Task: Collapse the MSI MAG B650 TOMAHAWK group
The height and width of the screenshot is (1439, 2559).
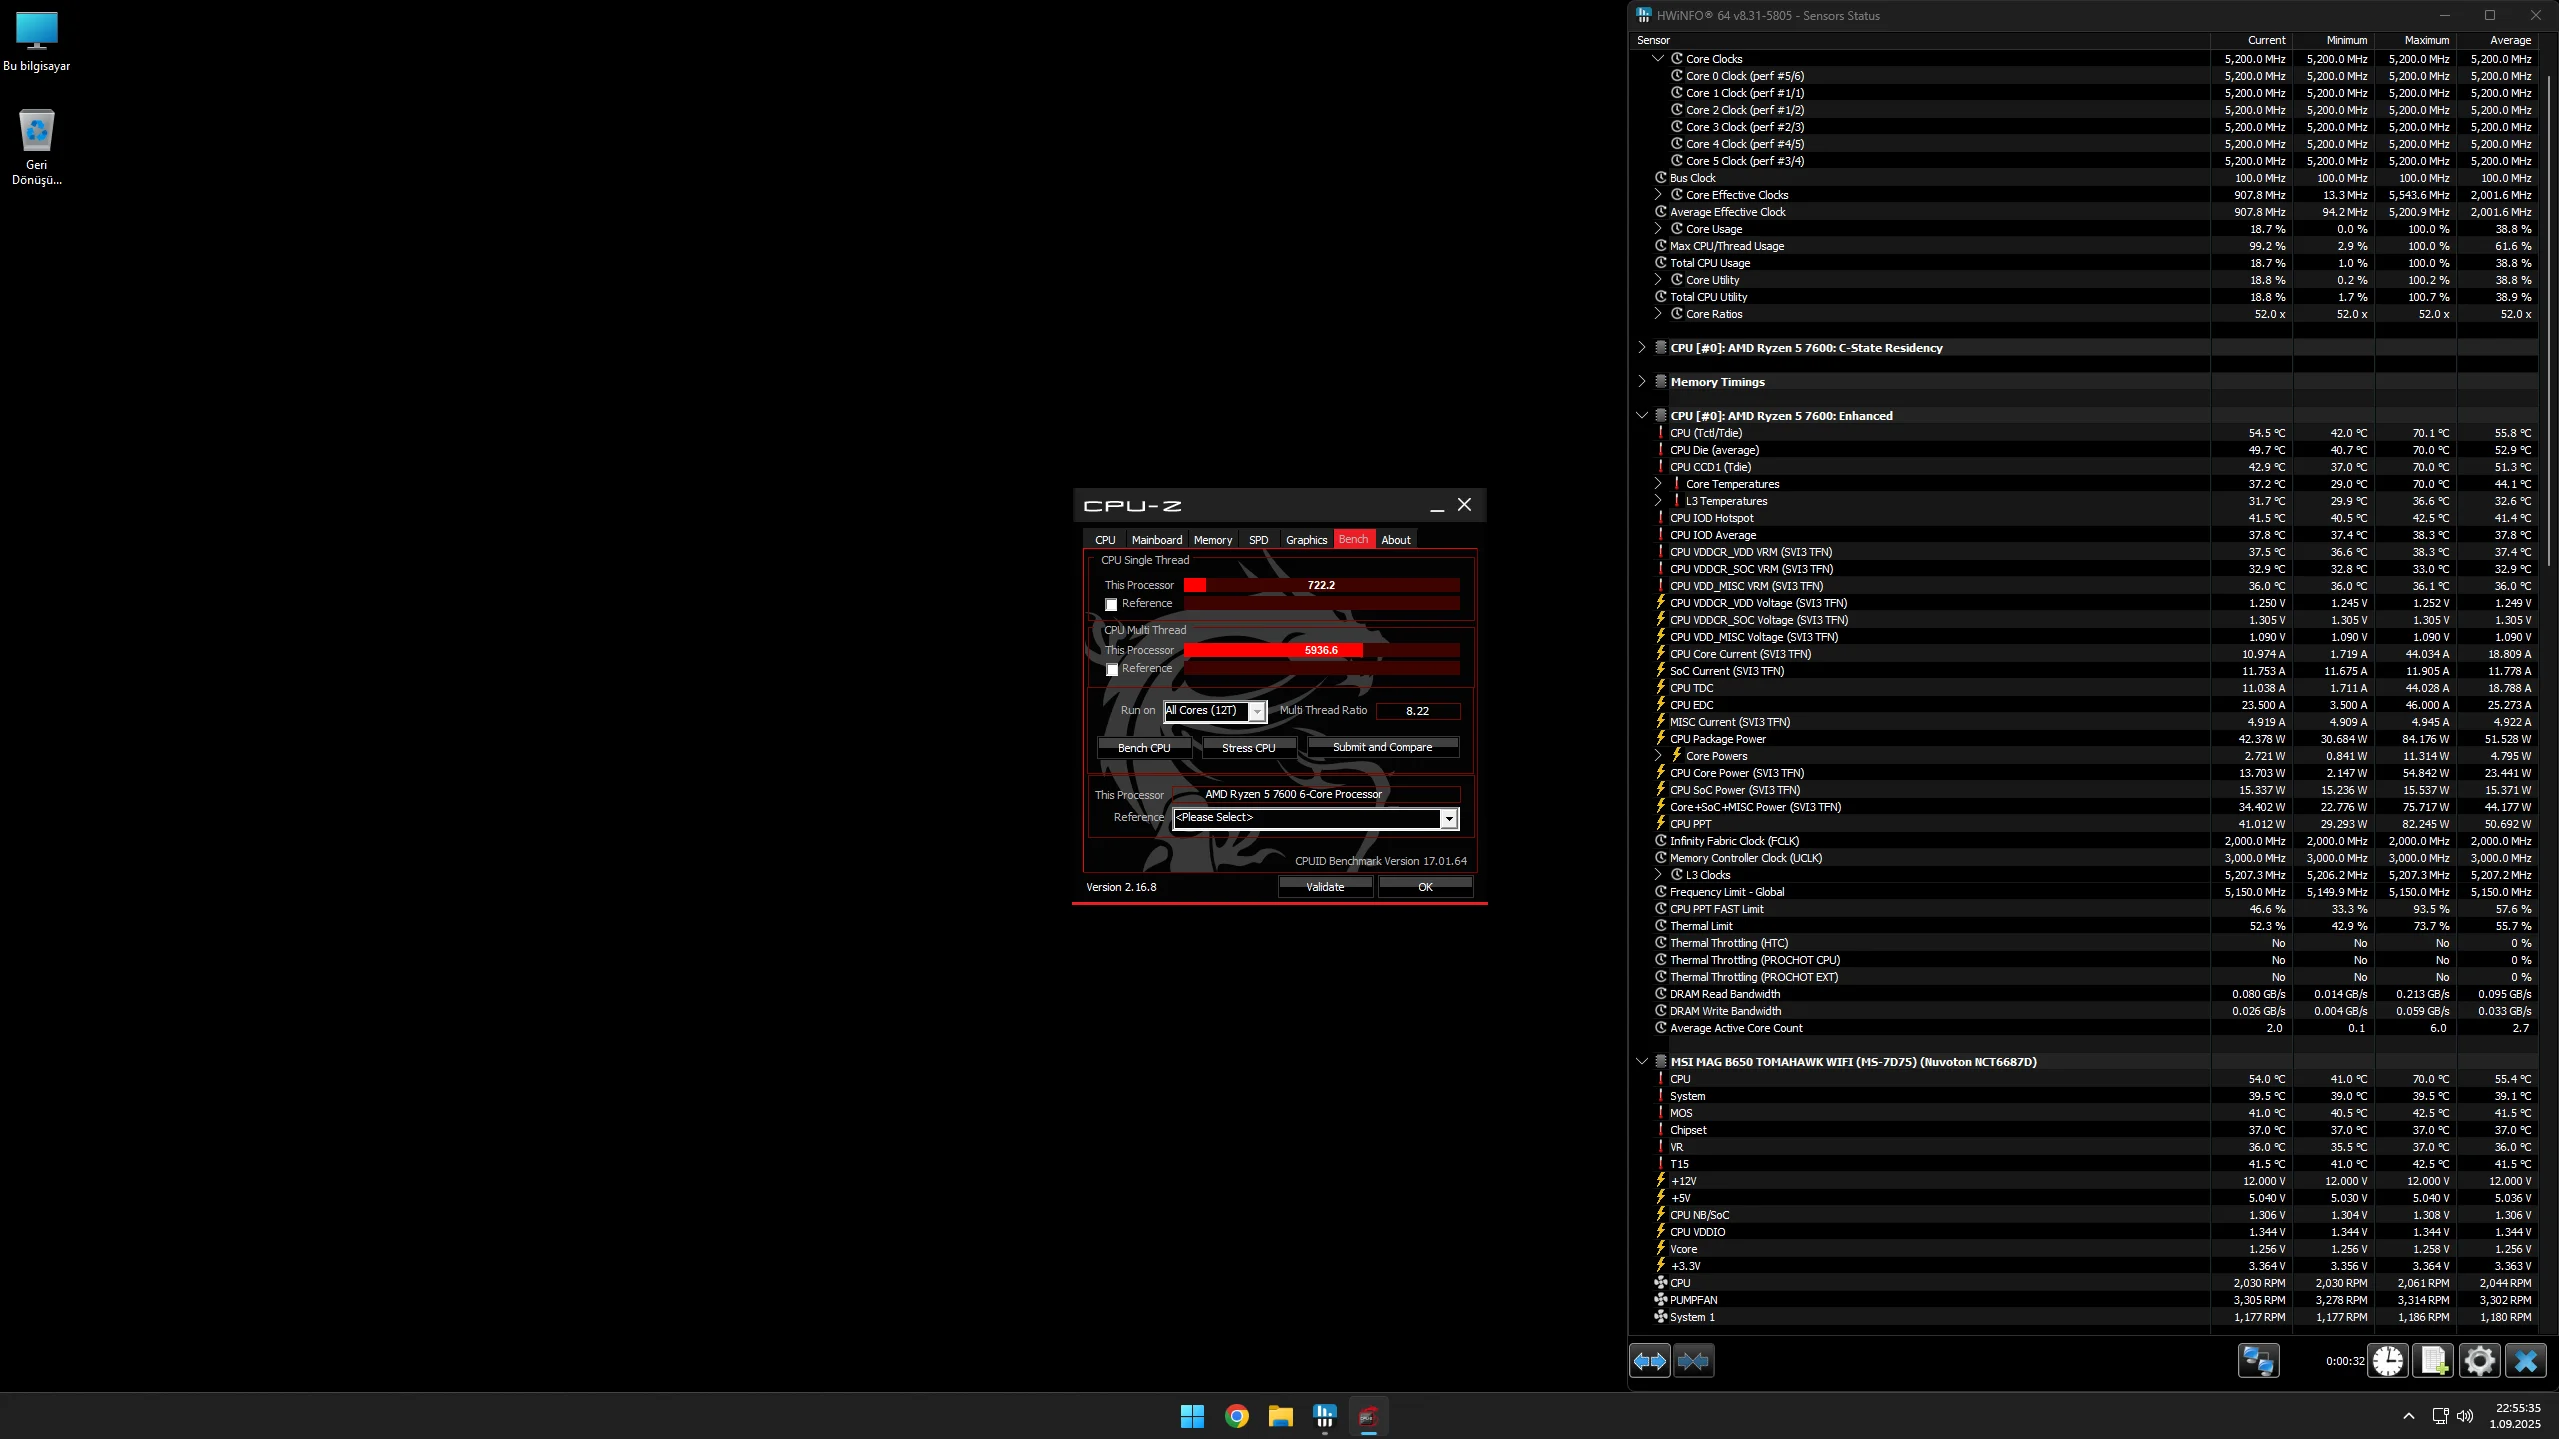Action: [x=1641, y=1062]
